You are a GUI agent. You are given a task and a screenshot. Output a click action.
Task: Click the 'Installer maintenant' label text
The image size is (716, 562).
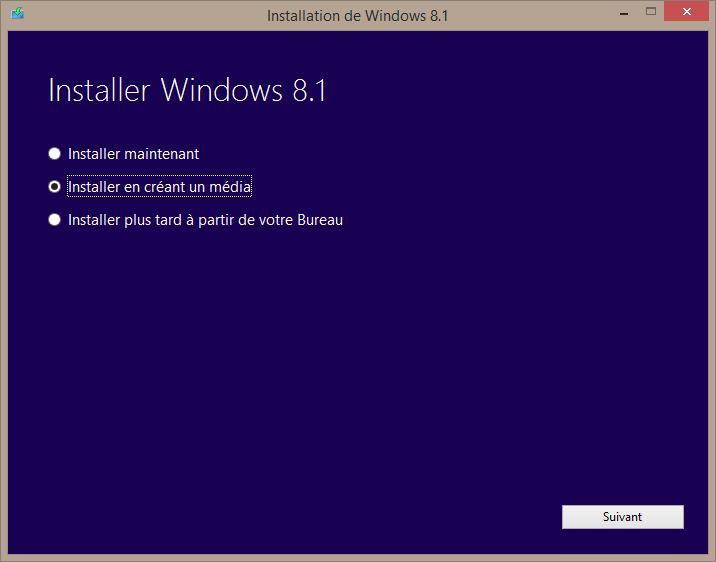[133, 154]
